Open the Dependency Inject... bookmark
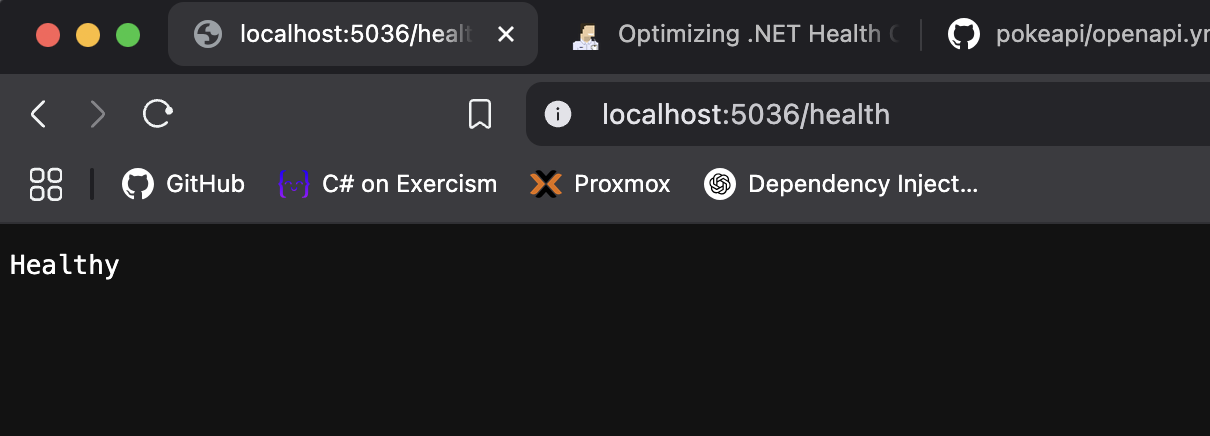 pyautogui.click(x=841, y=184)
